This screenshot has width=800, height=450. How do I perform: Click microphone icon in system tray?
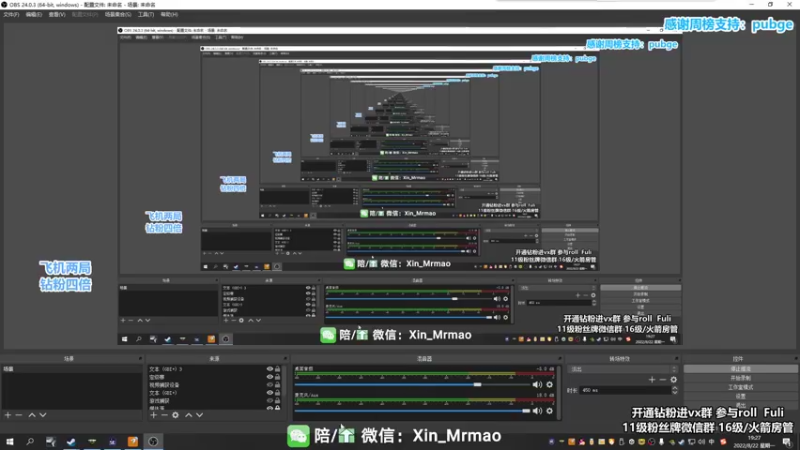[x=662, y=442]
